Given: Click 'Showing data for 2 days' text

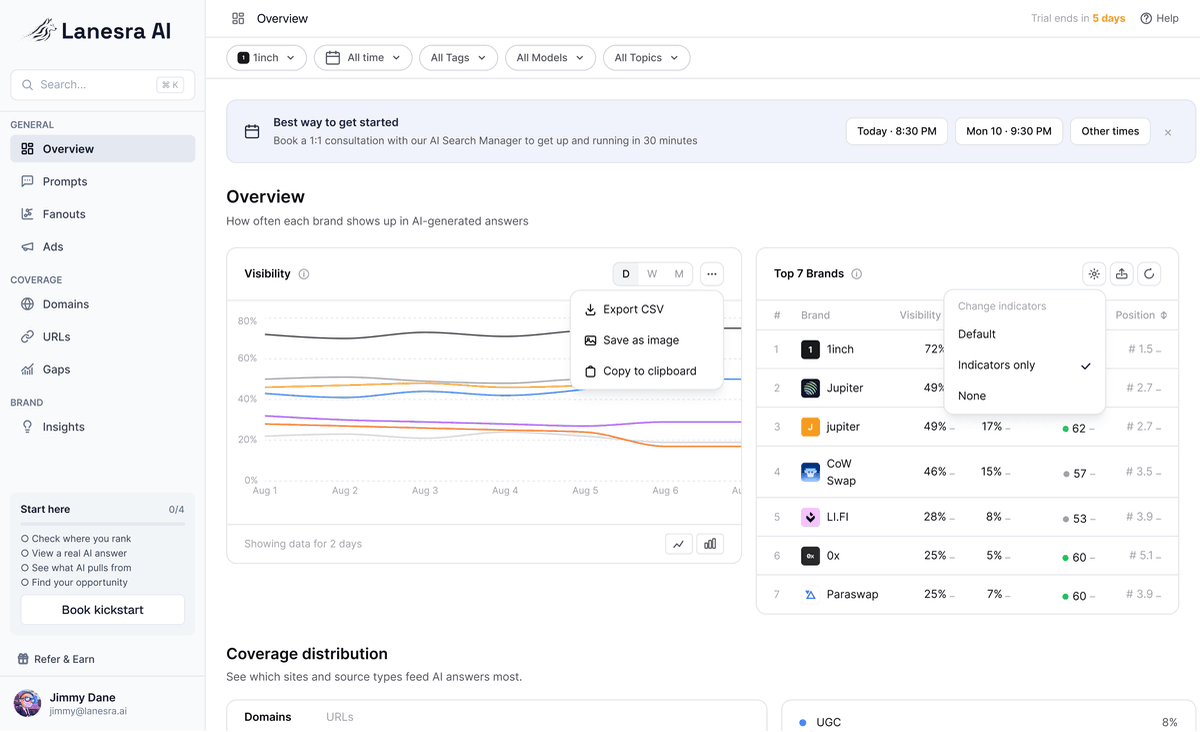Looking at the screenshot, I should [x=303, y=544].
